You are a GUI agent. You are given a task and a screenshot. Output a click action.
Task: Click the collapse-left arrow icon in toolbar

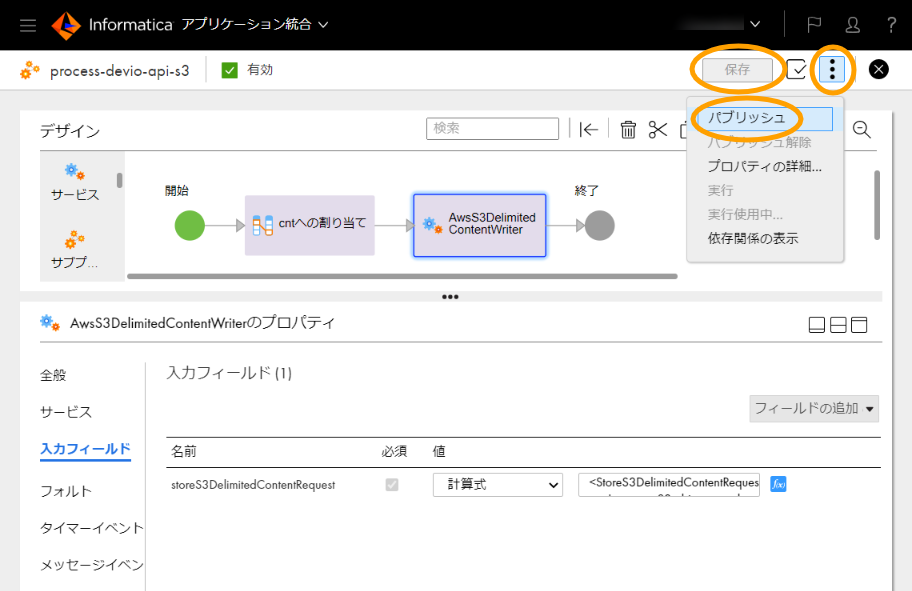(589, 128)
